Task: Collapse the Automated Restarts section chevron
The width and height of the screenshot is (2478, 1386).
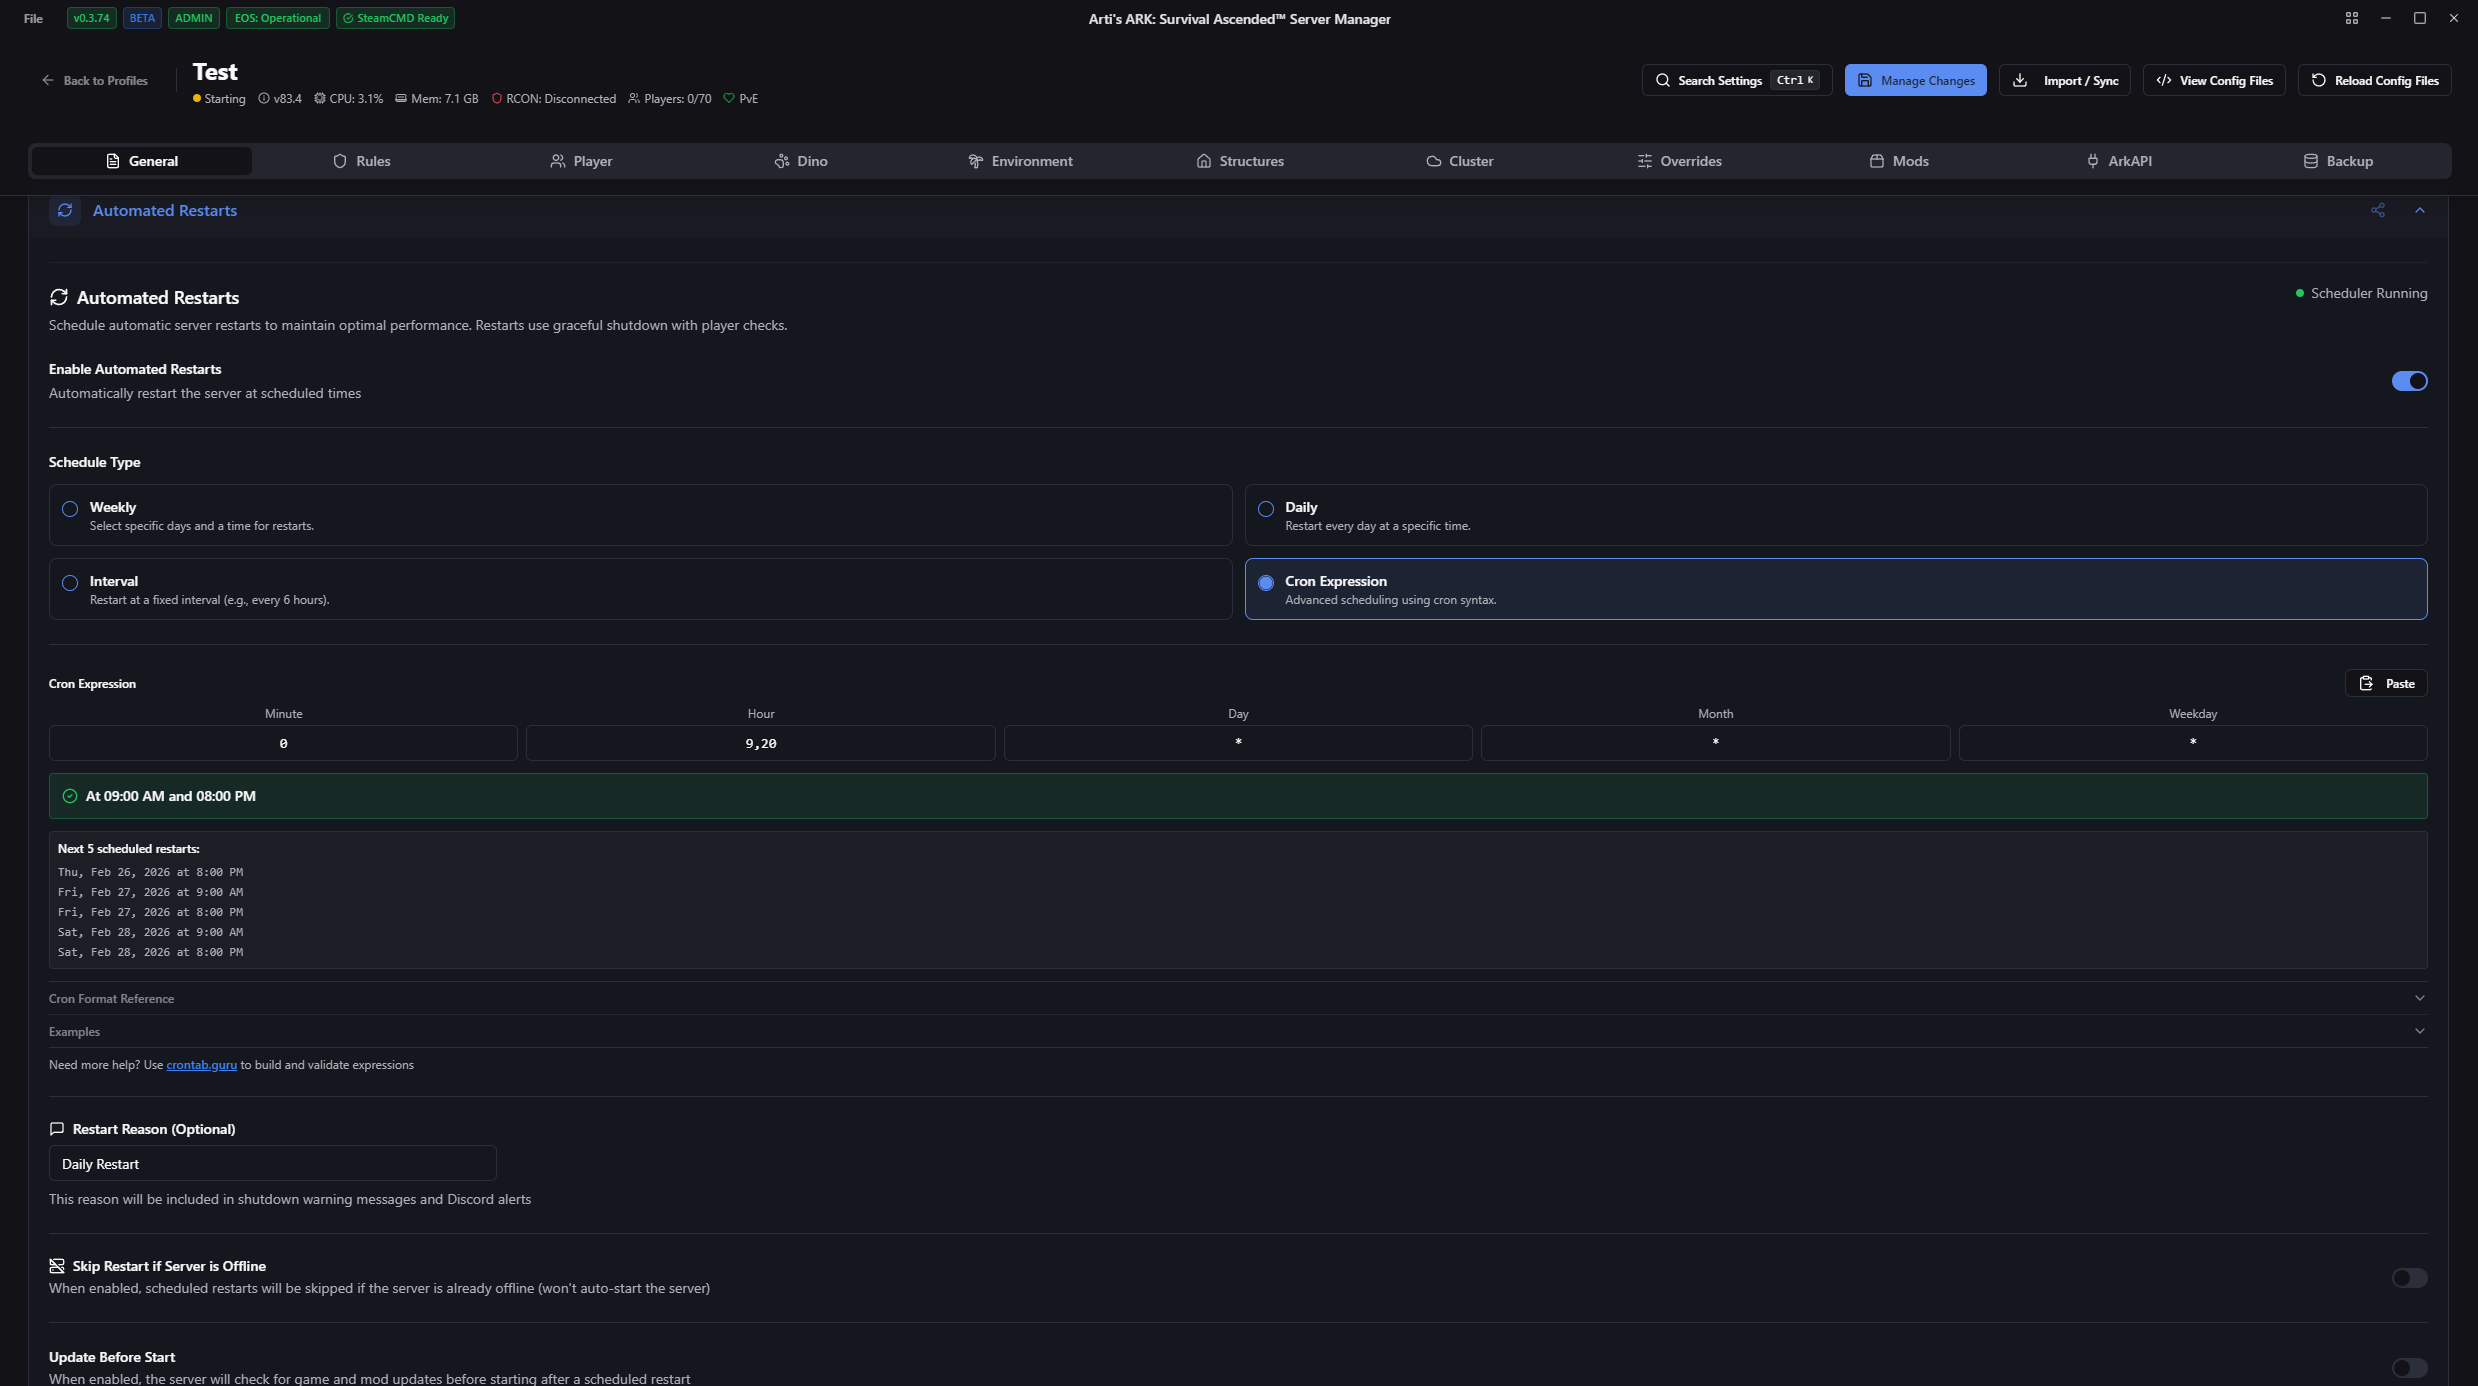Action: (x=2419, y=210)
